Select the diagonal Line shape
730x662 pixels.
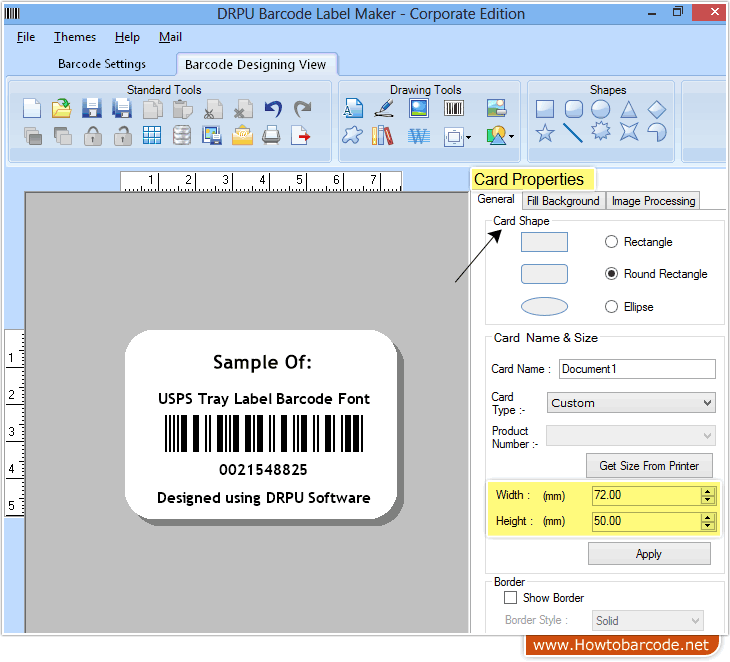click(x=573, y=133)
